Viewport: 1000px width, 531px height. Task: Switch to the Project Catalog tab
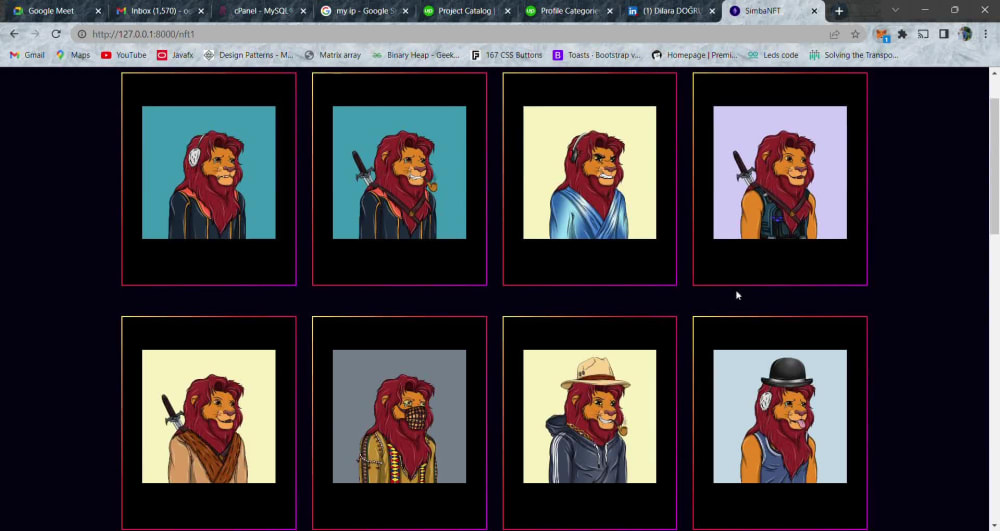pos(466,11)
